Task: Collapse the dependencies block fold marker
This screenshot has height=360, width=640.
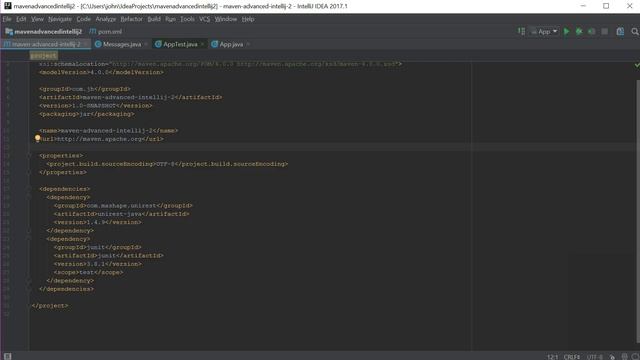Action: pos(29,189)
